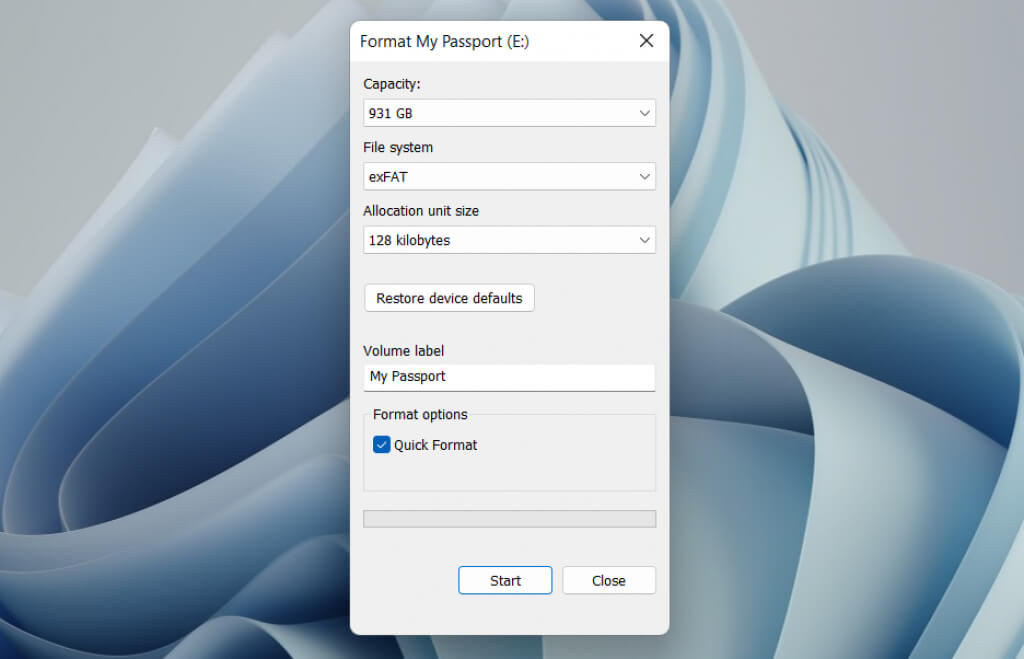Click the Start button
The width and height of the screenshot is (1024, 659).
click(x=505, y=580)
